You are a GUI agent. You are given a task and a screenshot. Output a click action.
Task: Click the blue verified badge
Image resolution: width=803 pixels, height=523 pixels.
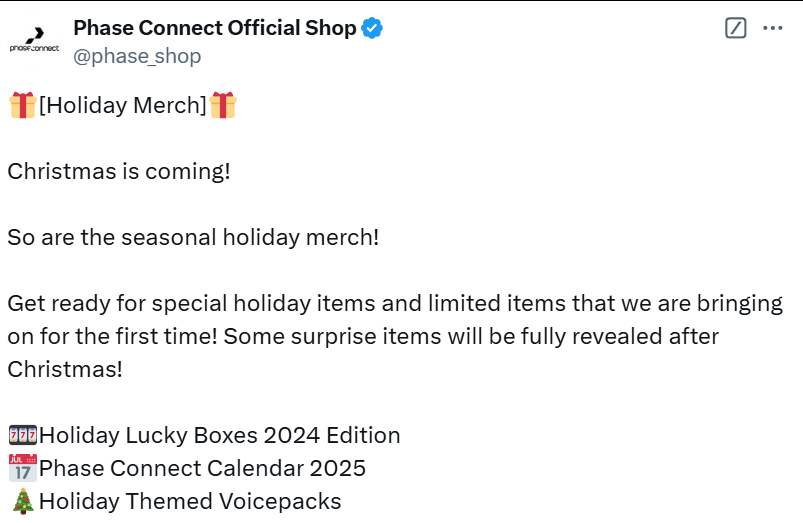372,28
